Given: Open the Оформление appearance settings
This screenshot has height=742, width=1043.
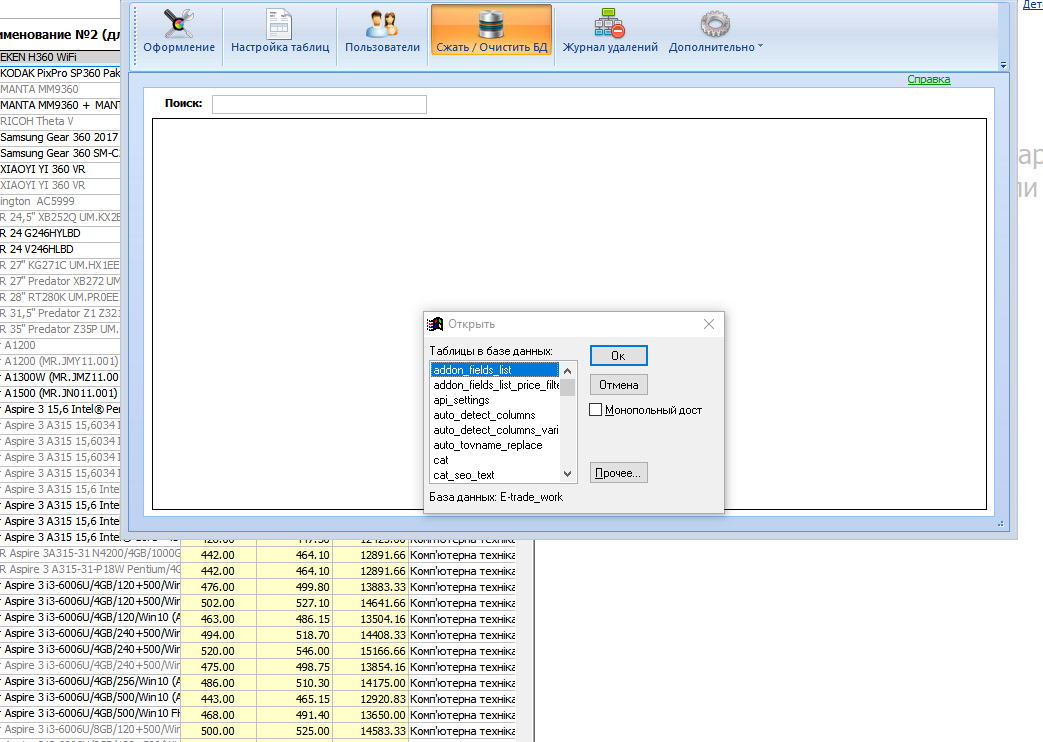Looking at the screenshot, I should click(x=179, y=33).
